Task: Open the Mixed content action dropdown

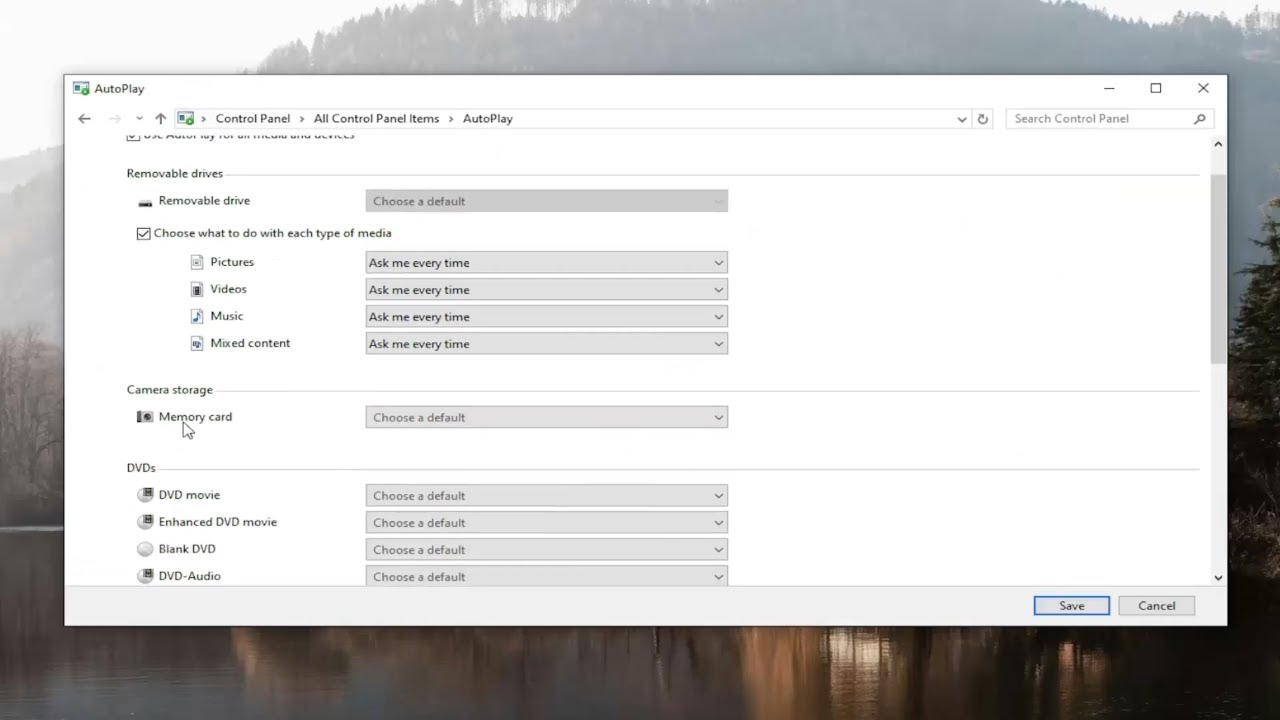Action: click(546, 344)
